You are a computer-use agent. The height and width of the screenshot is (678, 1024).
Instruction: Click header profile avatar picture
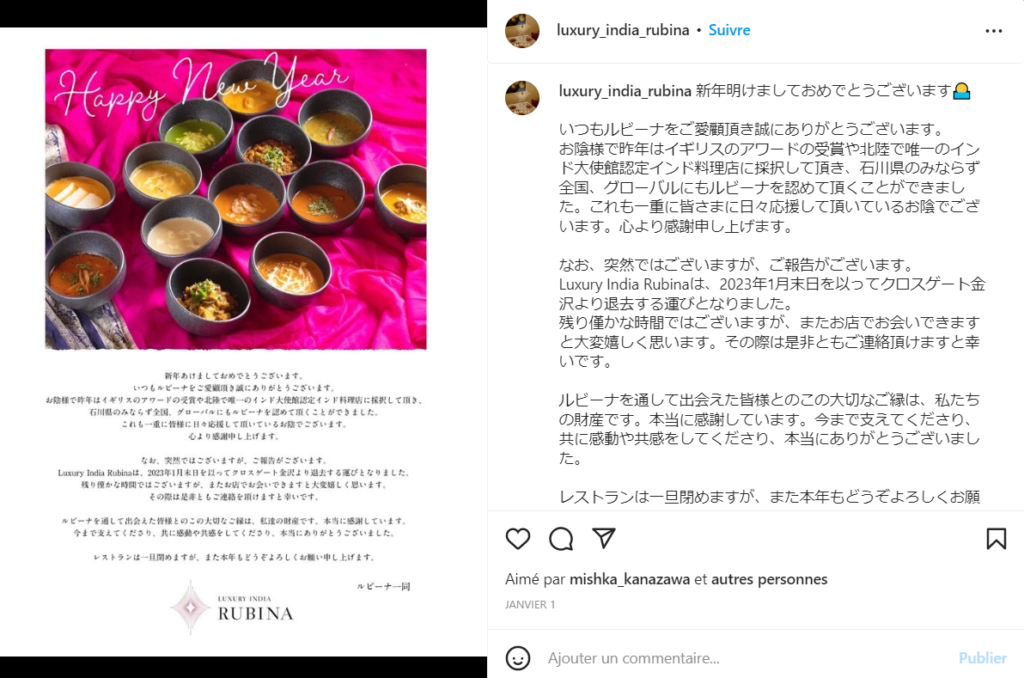pos(522,30)
